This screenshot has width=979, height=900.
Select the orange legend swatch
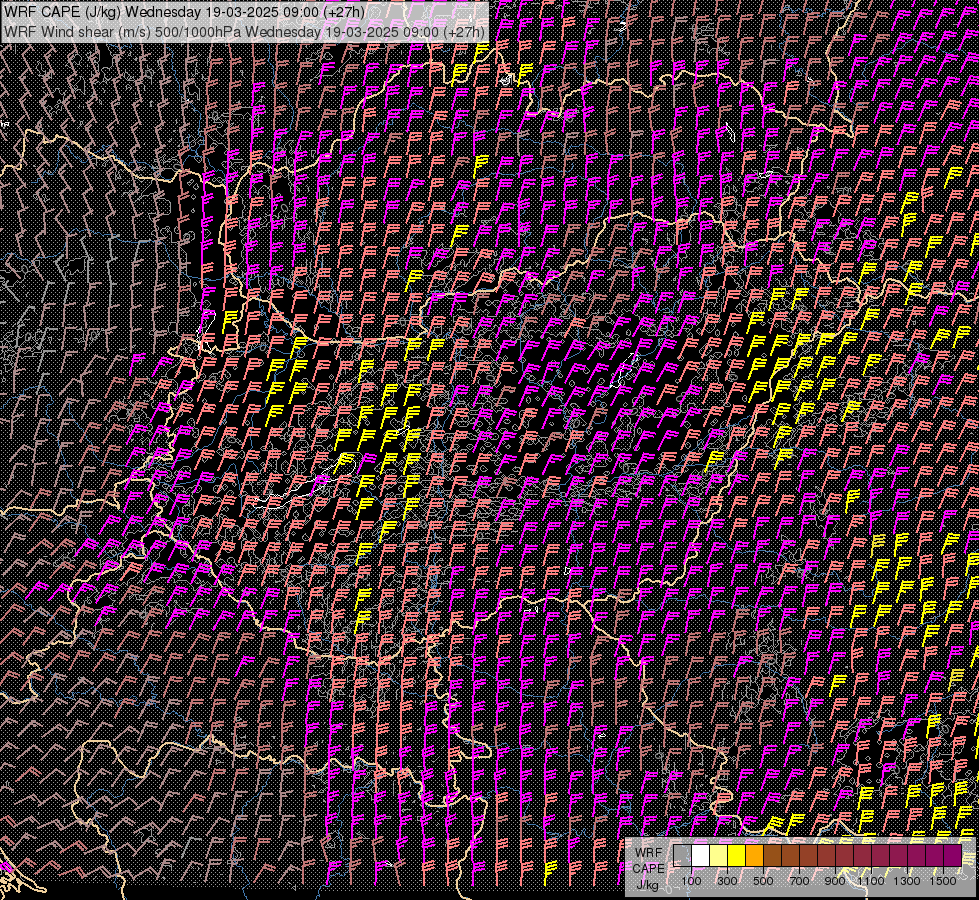(x=754, y=855)
